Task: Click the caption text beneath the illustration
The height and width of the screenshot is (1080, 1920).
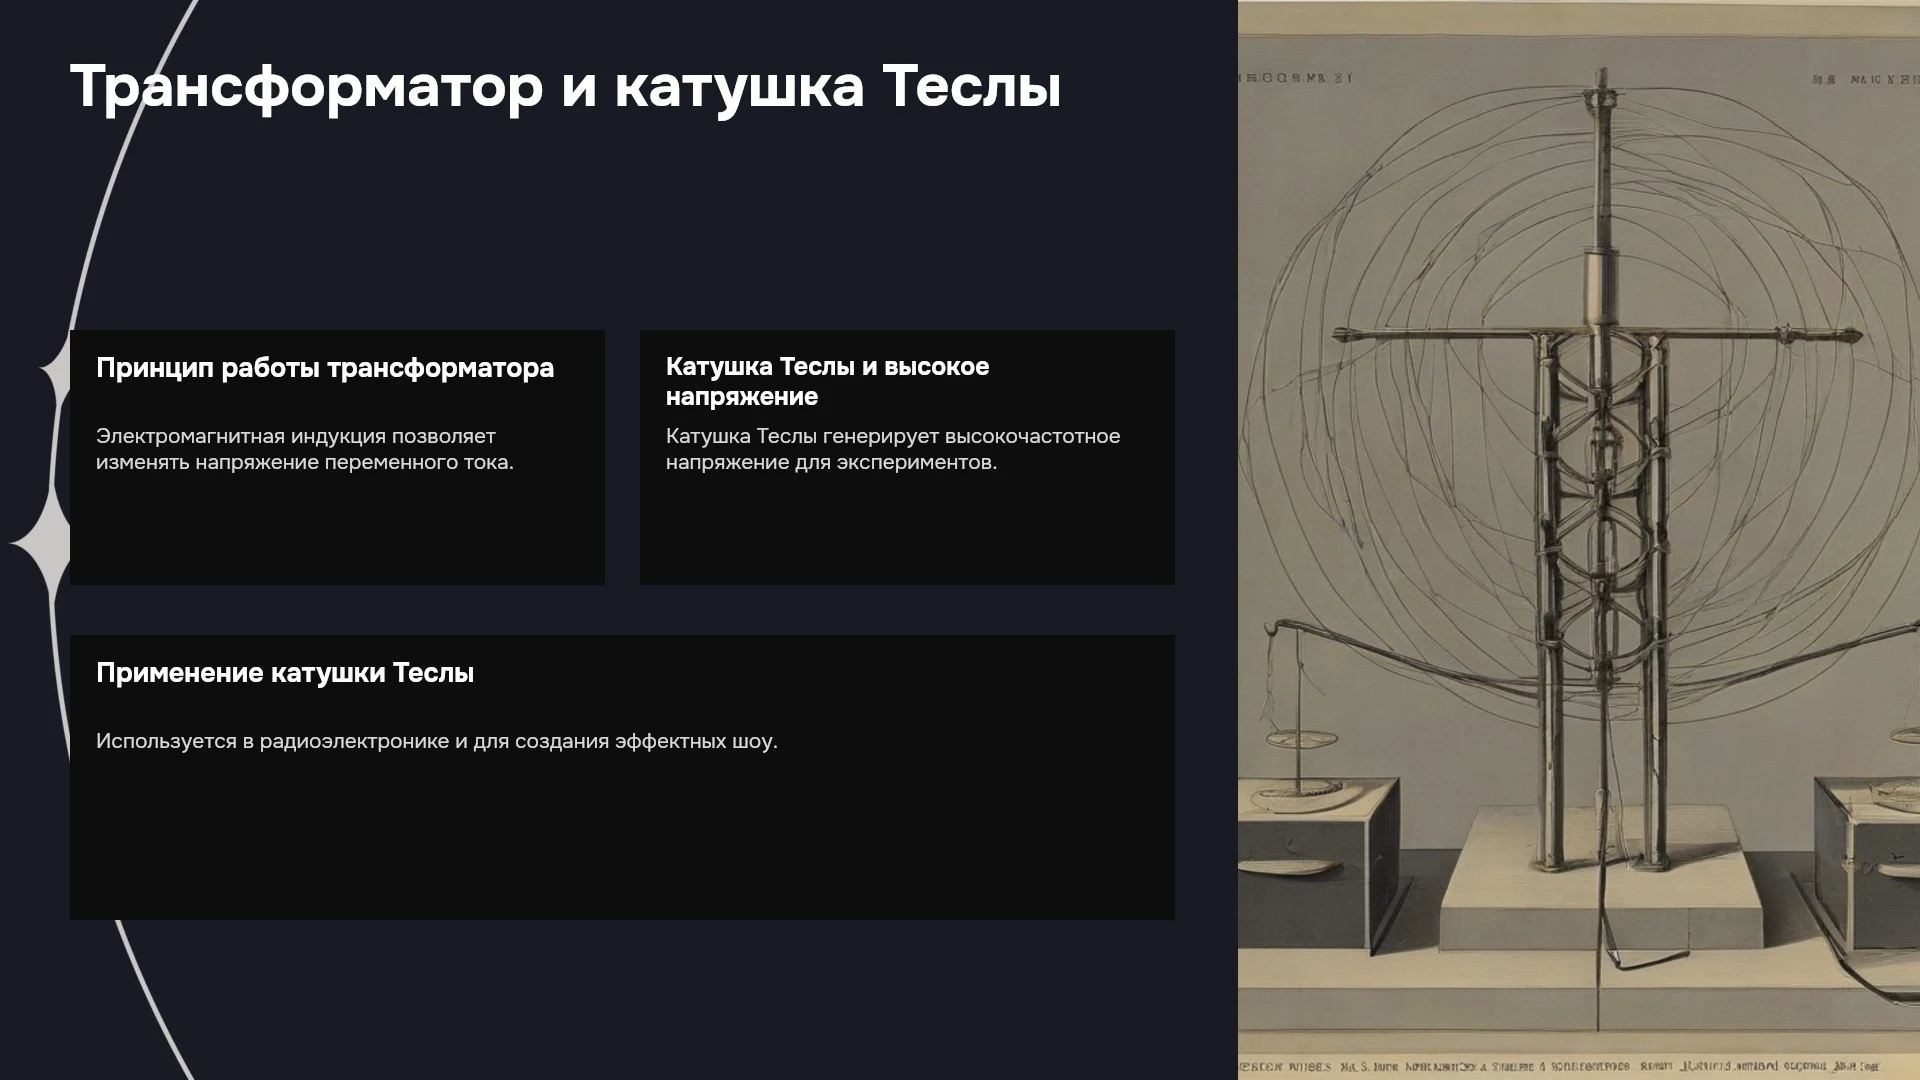Action: (1560, 1066)
